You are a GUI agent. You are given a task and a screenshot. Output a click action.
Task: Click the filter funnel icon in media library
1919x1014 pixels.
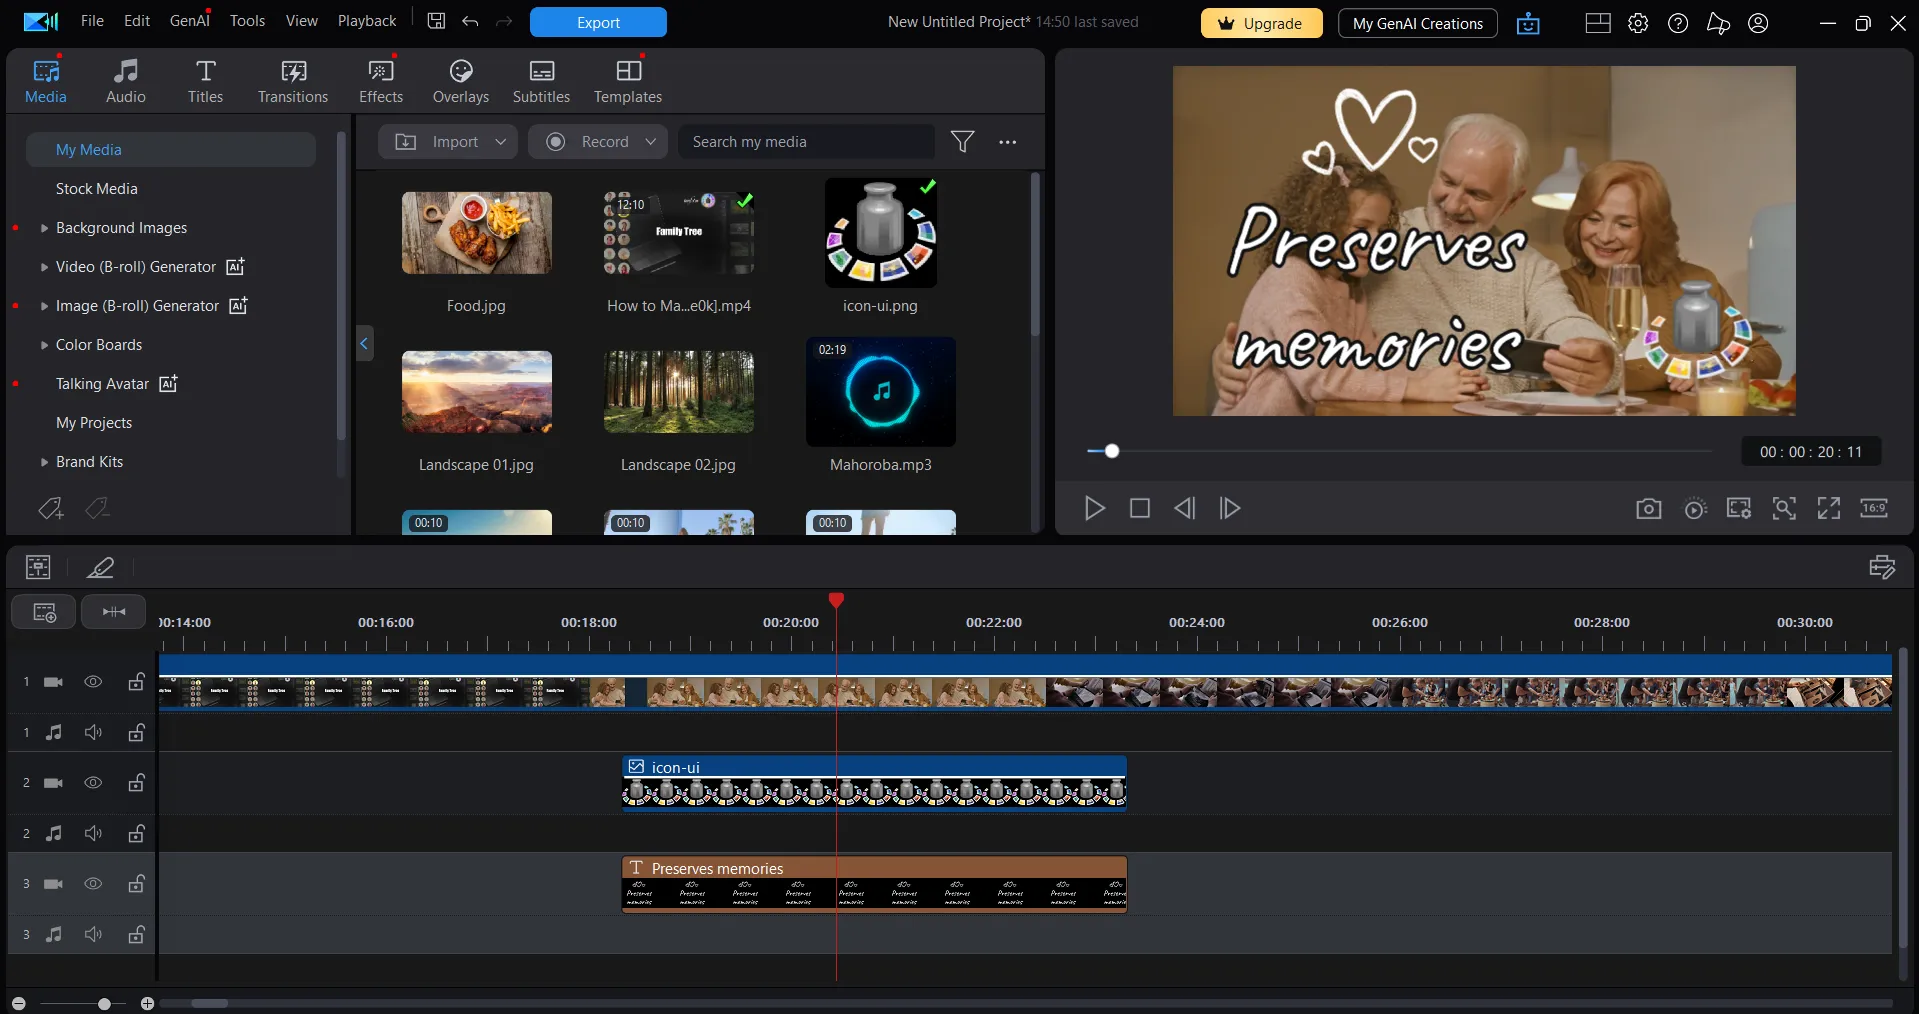(x=962, y=142)
